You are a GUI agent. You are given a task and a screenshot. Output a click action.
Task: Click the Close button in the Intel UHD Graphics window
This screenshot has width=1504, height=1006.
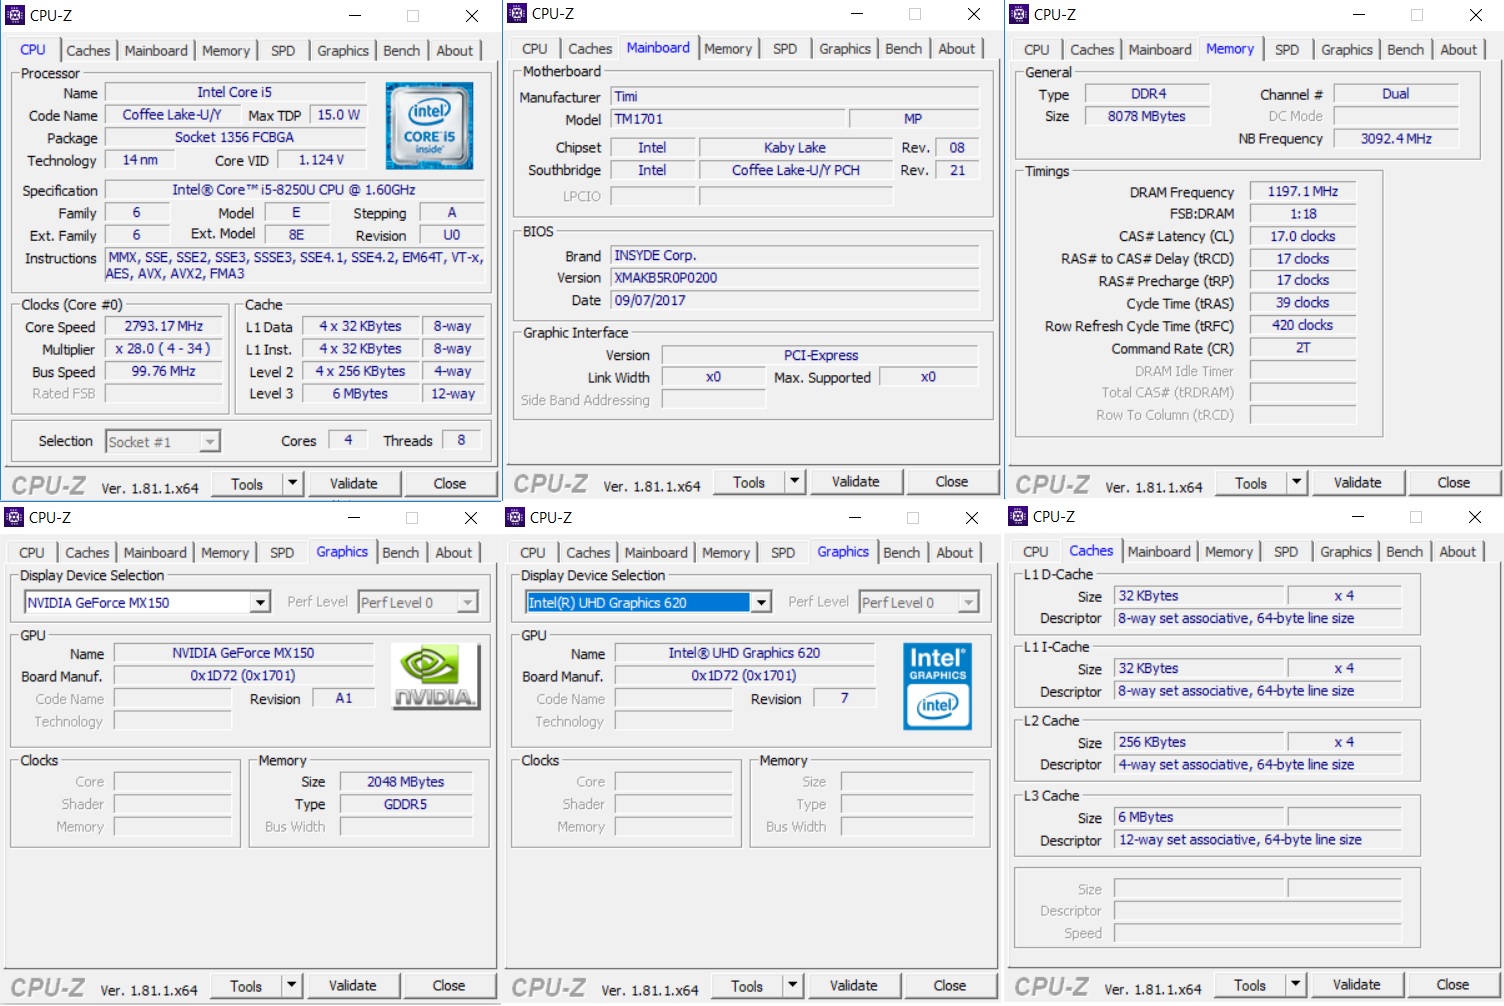tap(950, 986)
